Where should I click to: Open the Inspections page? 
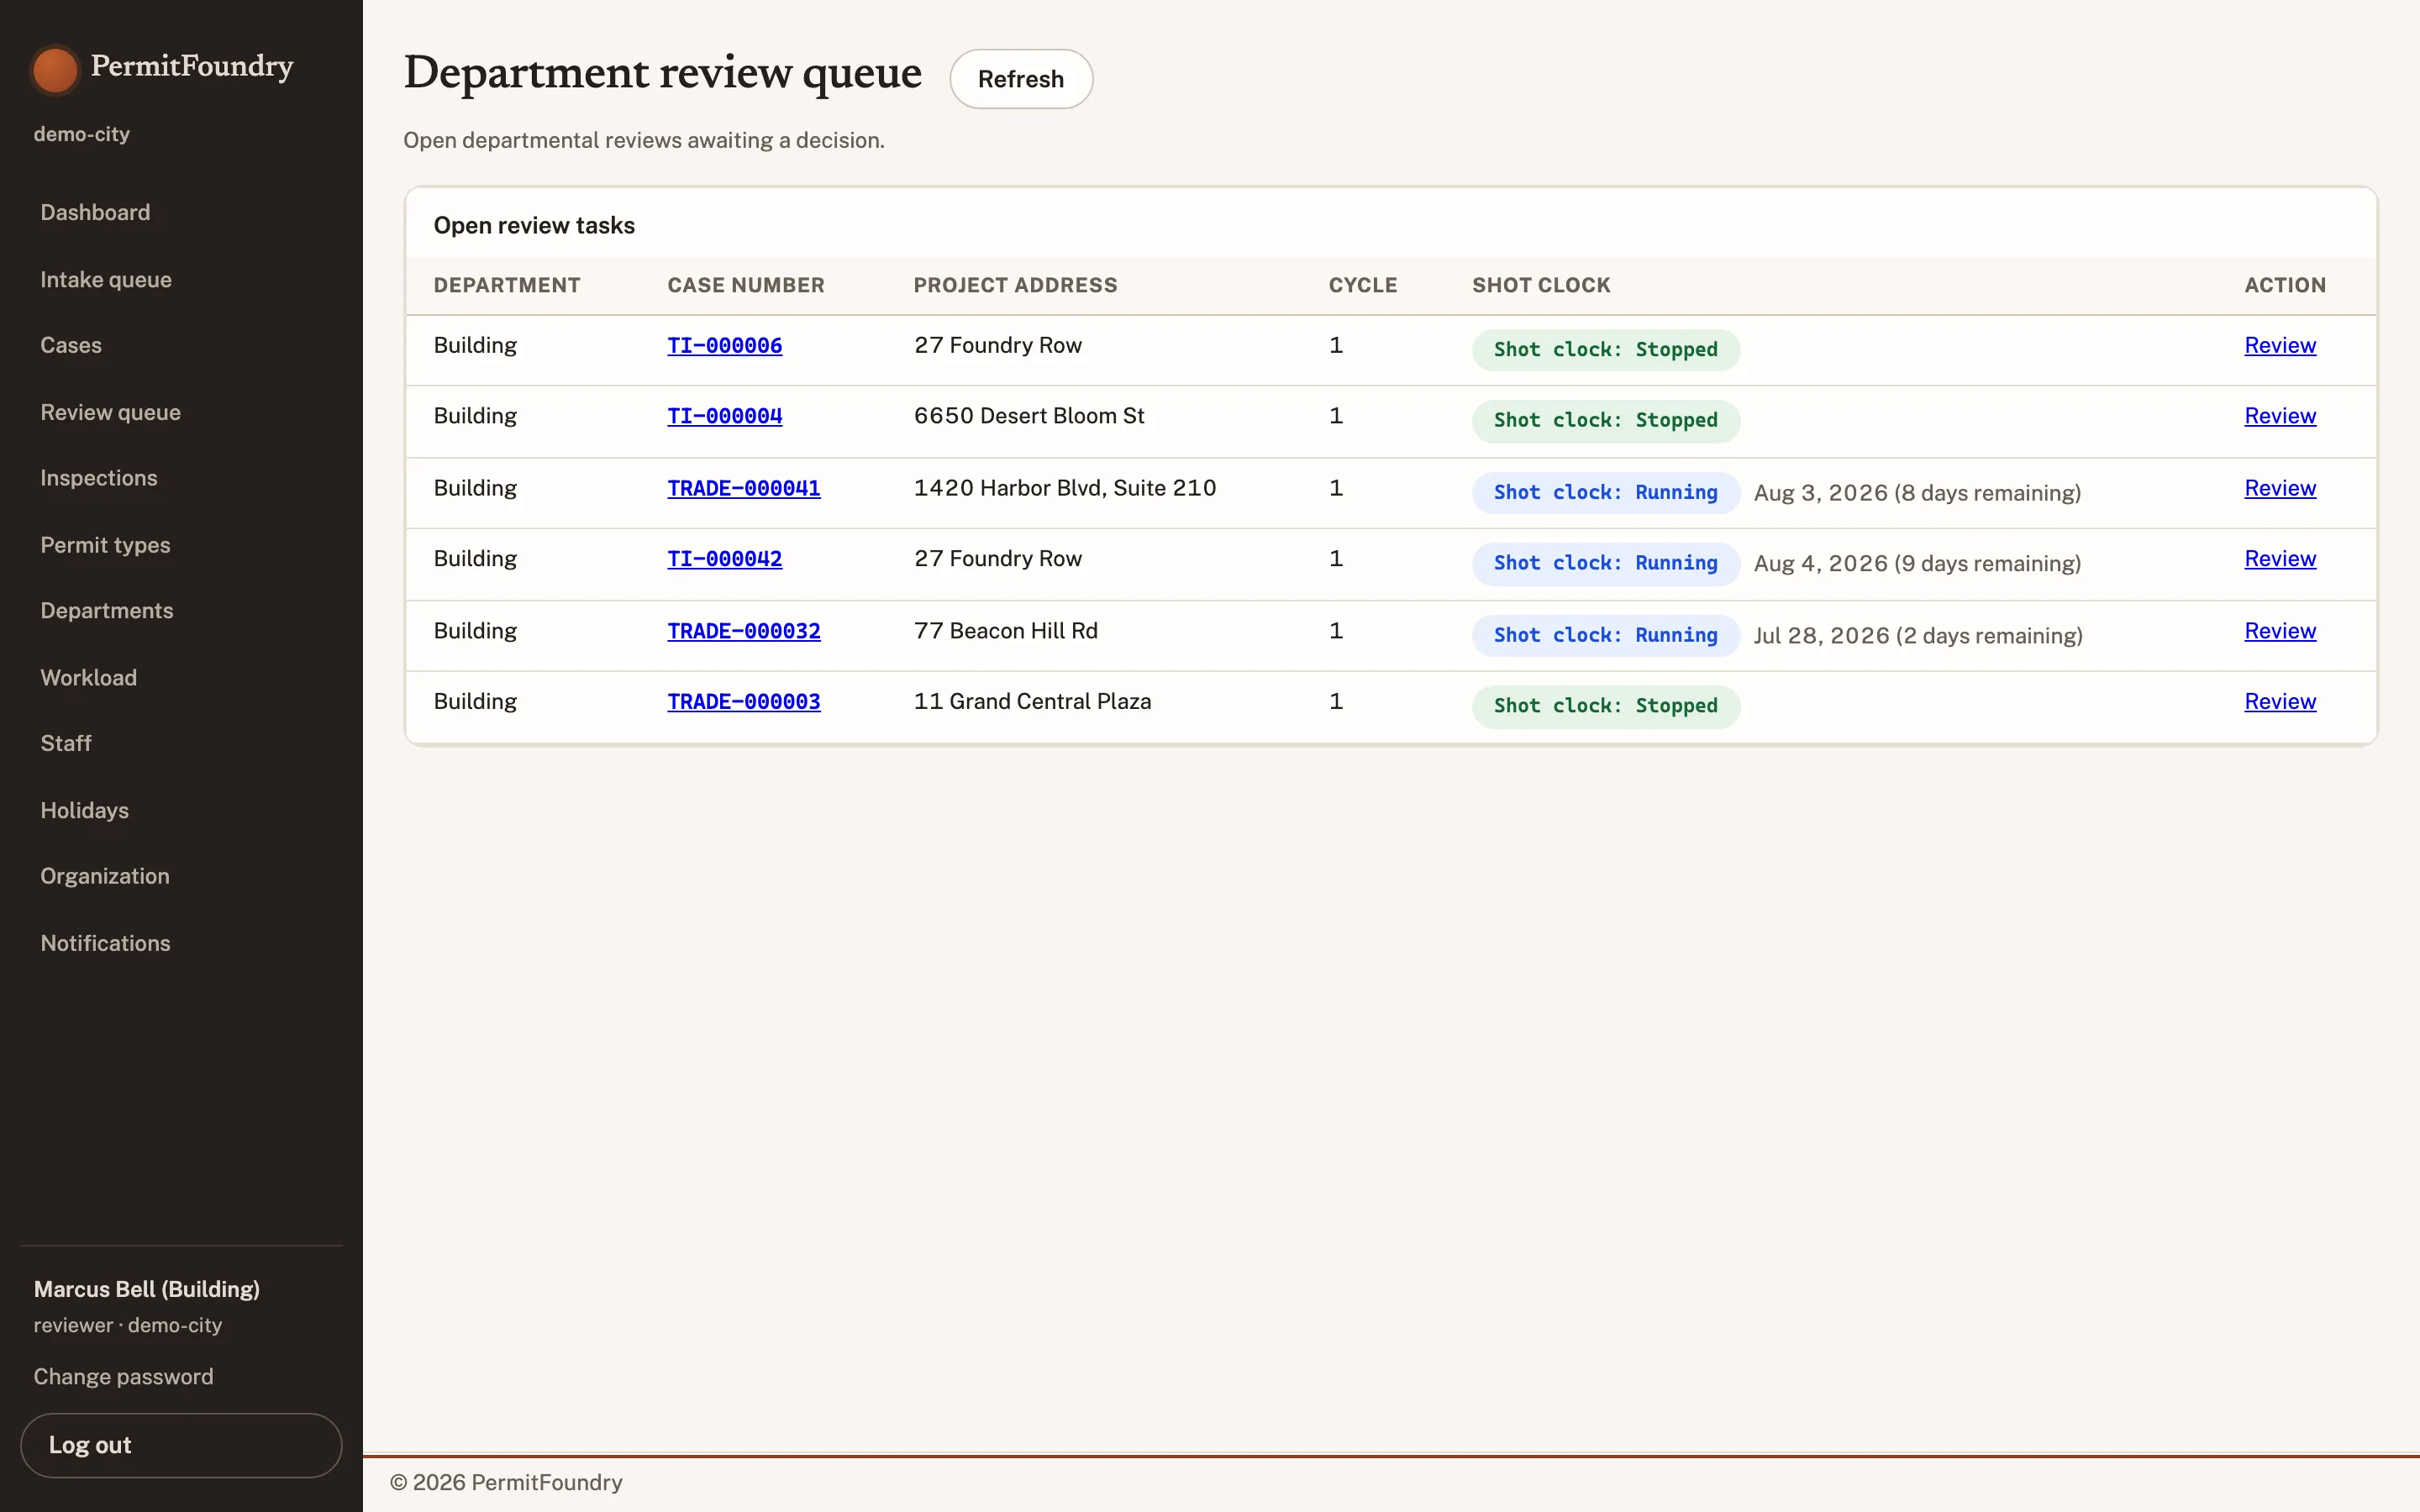pyautogui.click(x=99, y=478)
